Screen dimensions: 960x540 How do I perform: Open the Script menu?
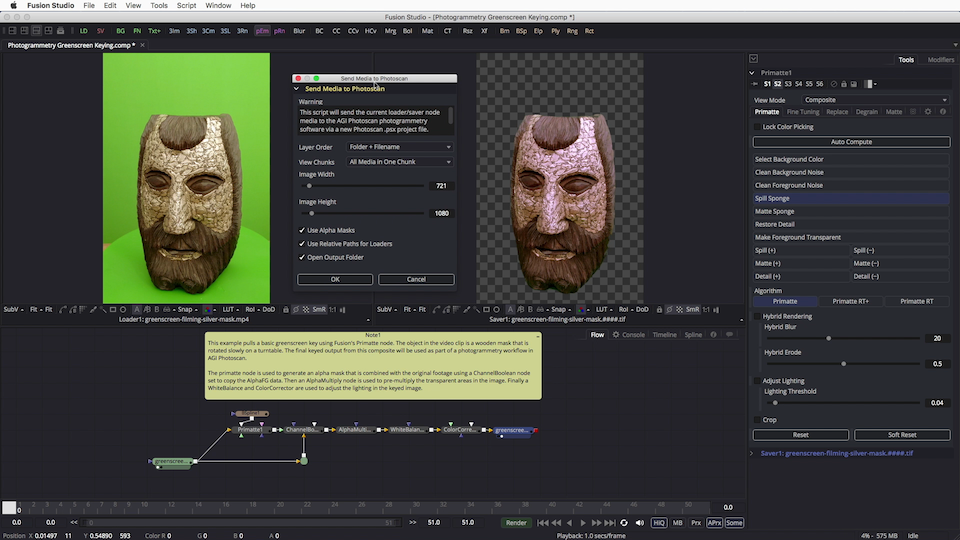pos(186,6)
